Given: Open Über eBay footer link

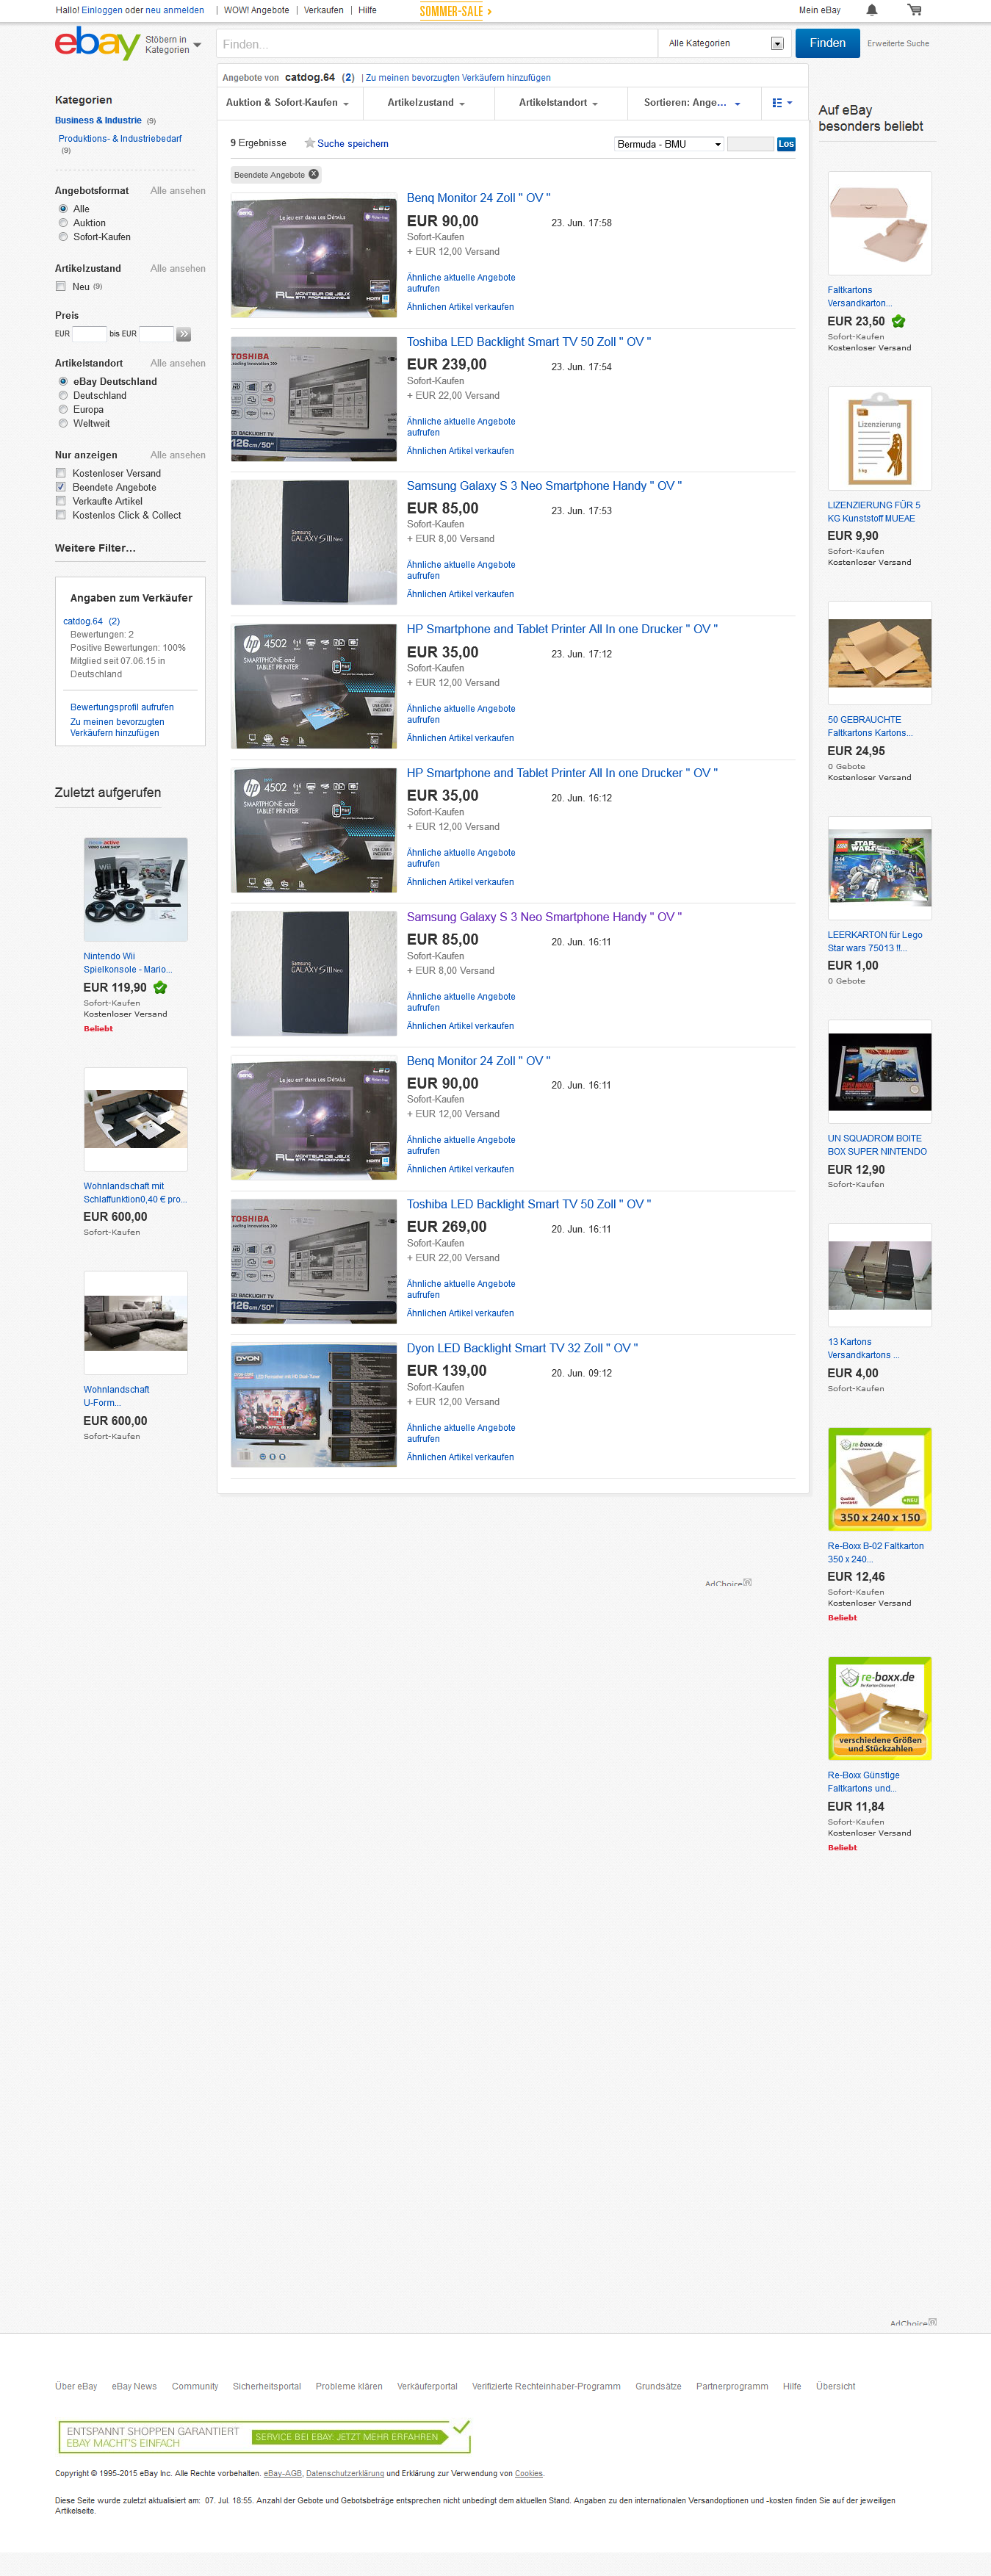Looking at the screenshot, I should coord(76,2386).
